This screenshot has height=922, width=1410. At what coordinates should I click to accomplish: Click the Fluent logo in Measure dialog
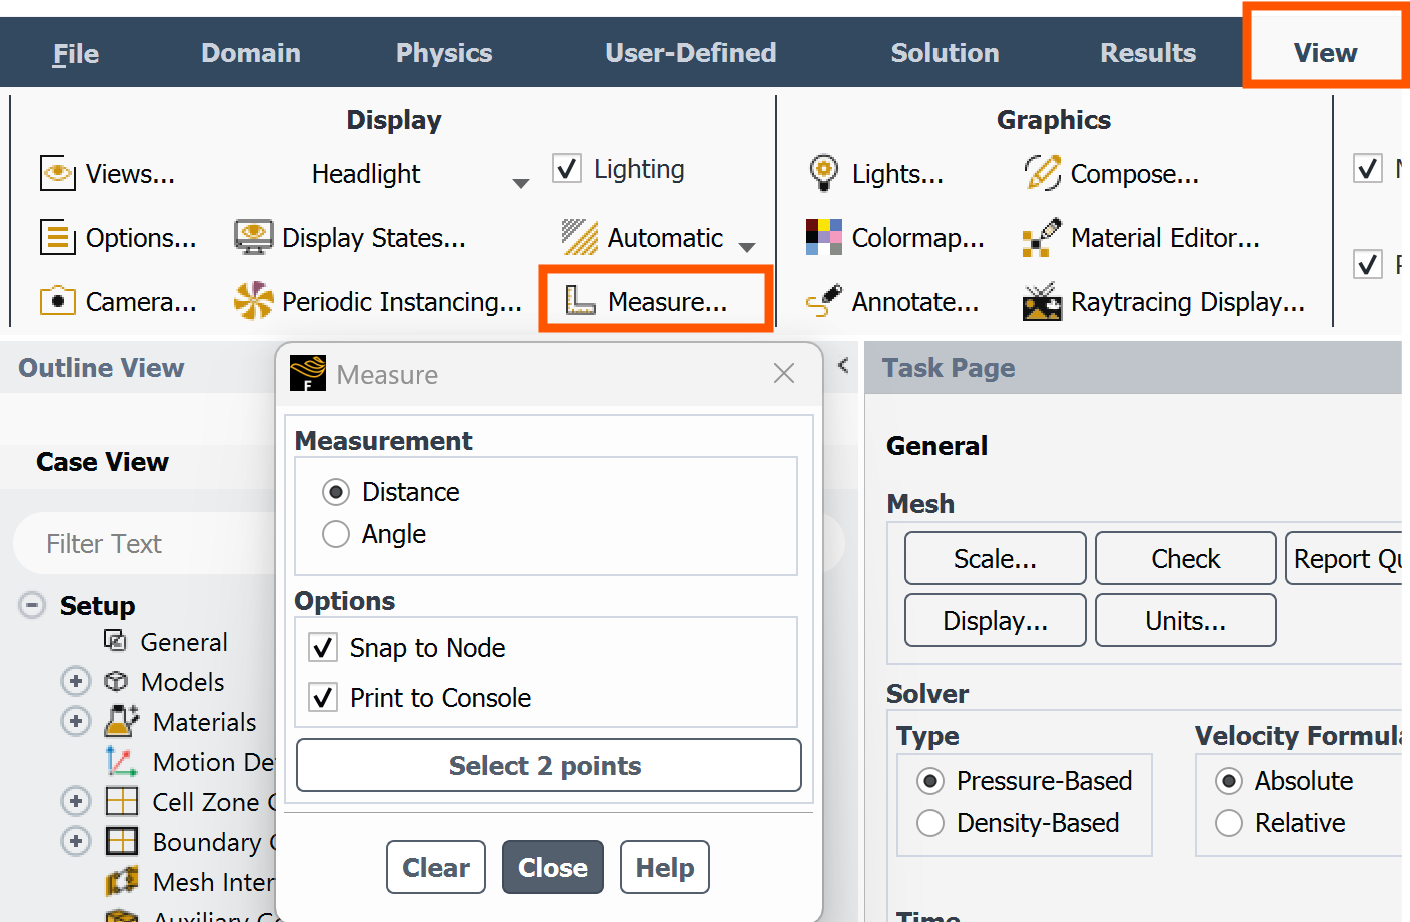click(308, 373)
